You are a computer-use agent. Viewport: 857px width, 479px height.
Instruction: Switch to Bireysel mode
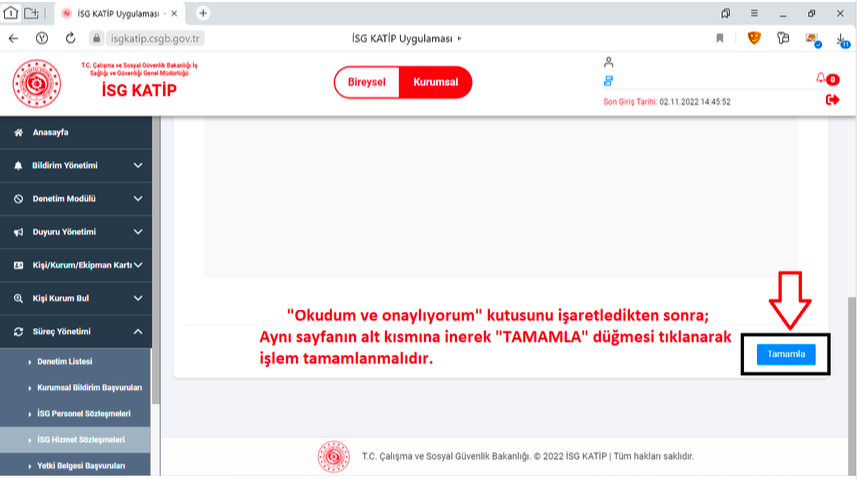[366, 82]
